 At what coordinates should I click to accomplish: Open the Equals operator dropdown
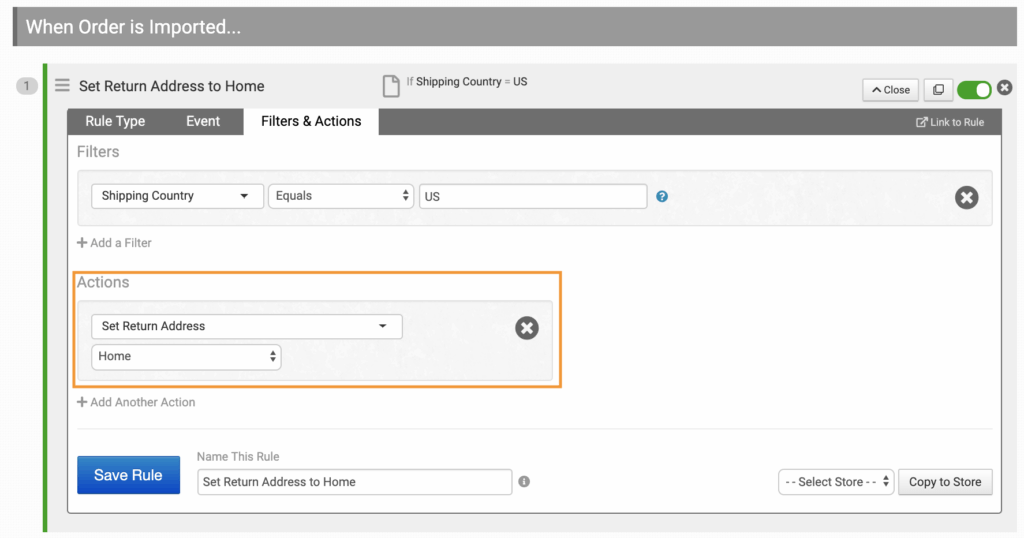click(x=341, y=196)
